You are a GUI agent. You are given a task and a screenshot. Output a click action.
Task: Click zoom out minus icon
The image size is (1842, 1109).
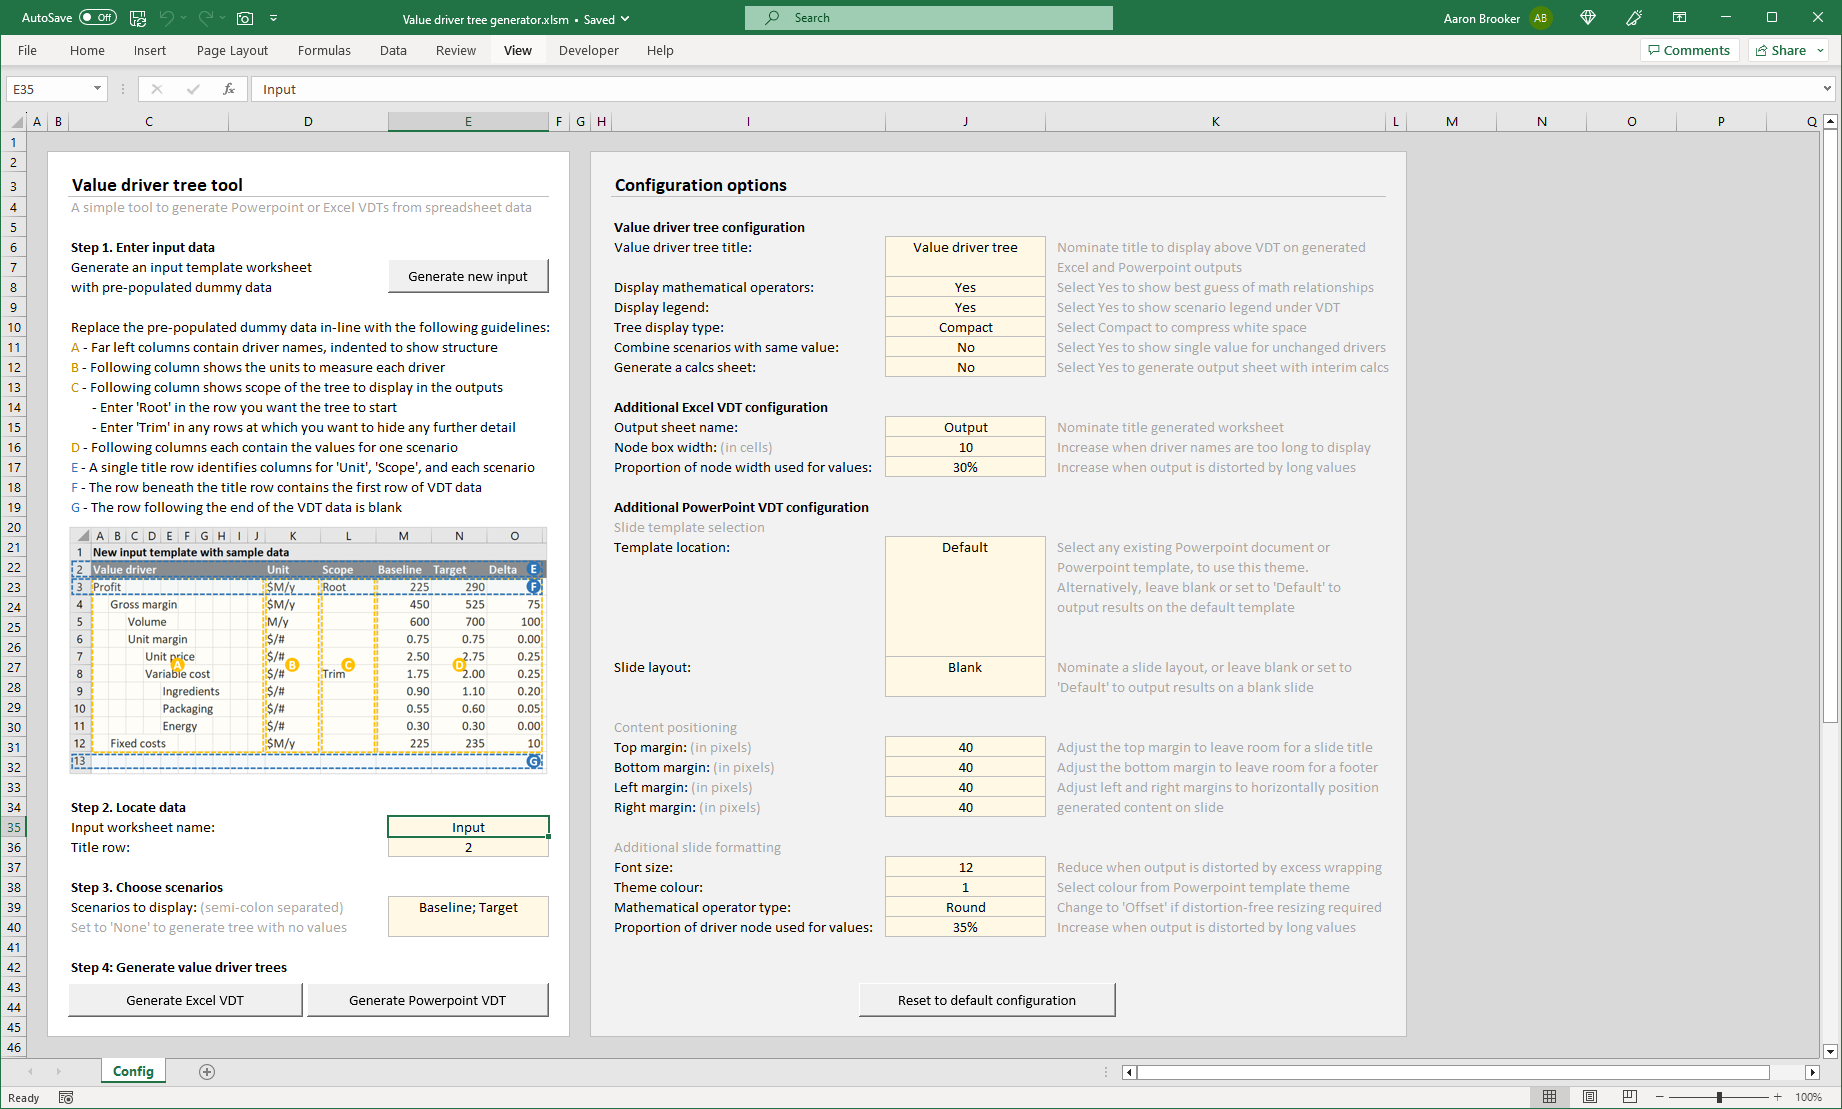[x=1661, y=1097]
